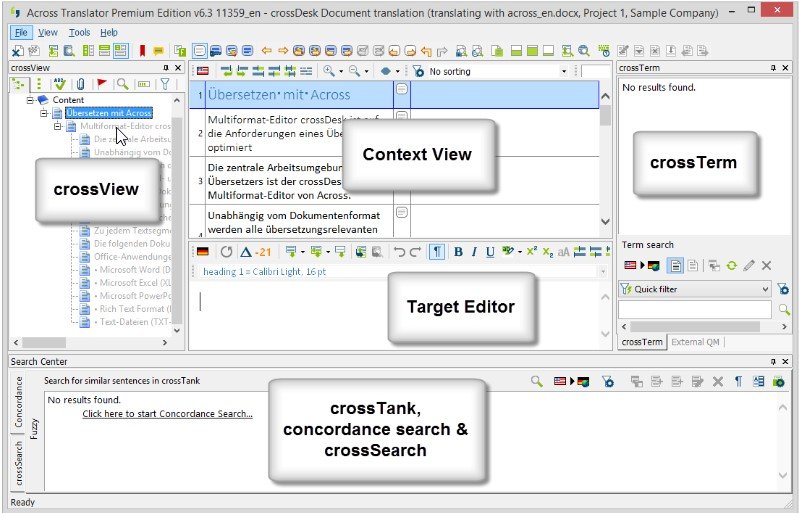This screenshot has width=799, height=513.
Task: Click magnifier icon in Search Center toolbar
Action: coord(537,381)
